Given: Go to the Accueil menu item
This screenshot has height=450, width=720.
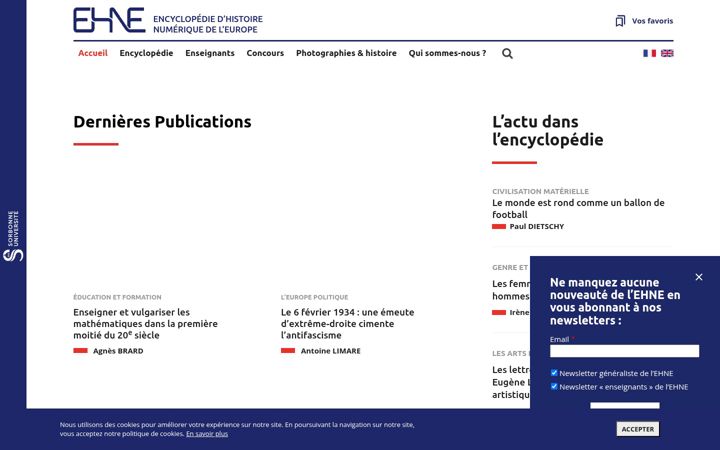Looking at the screenshot, I should point(93,53).
